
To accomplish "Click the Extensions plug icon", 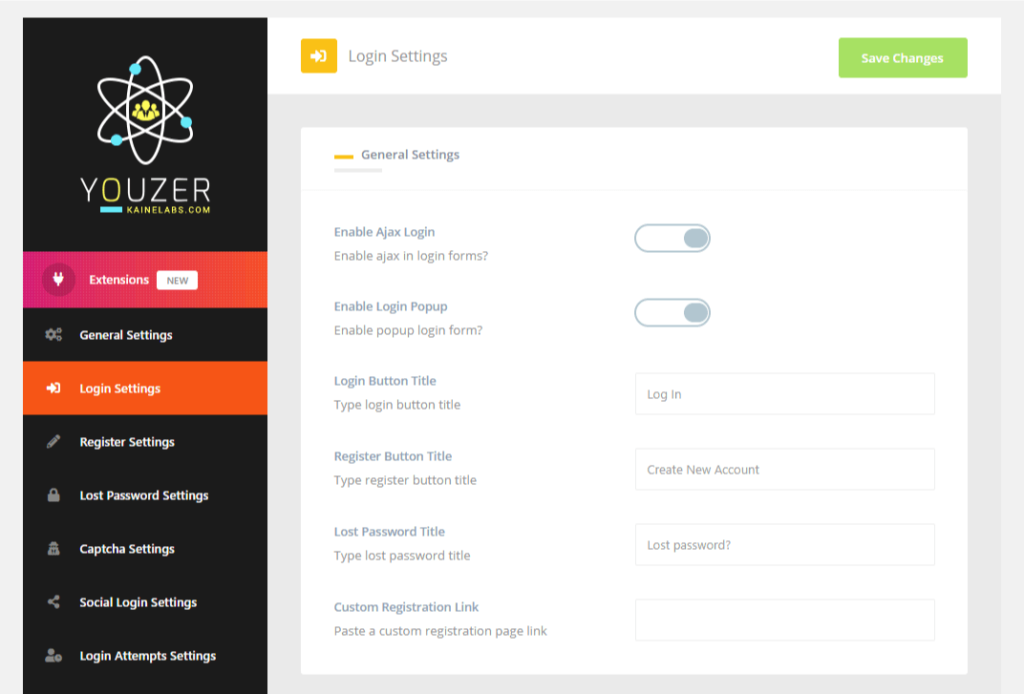I will pyautogui.click(x=58, y=279).
